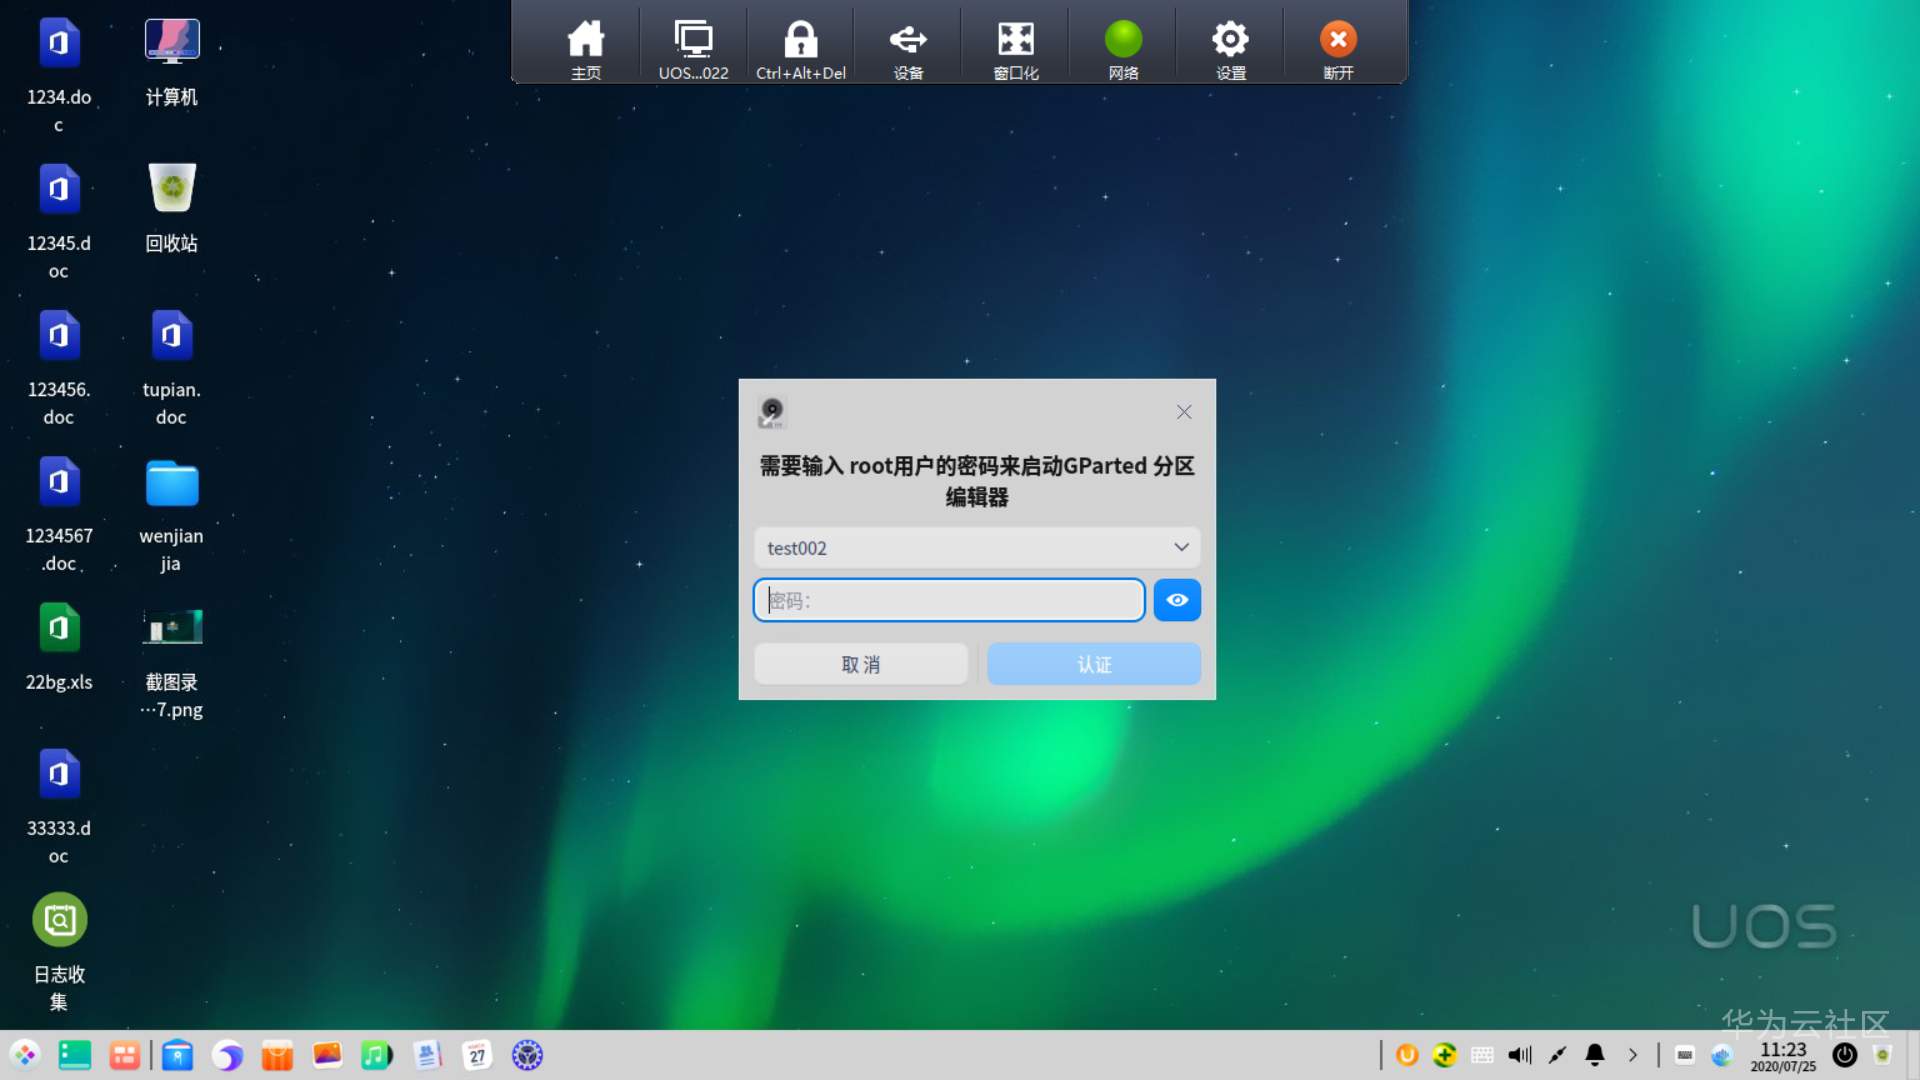Image resolution: width=1920 pixels, height=1080 pixels.
Task: Toggle the notification bell in tray
Action: pyautogui.click(x=1595, y=1055)
